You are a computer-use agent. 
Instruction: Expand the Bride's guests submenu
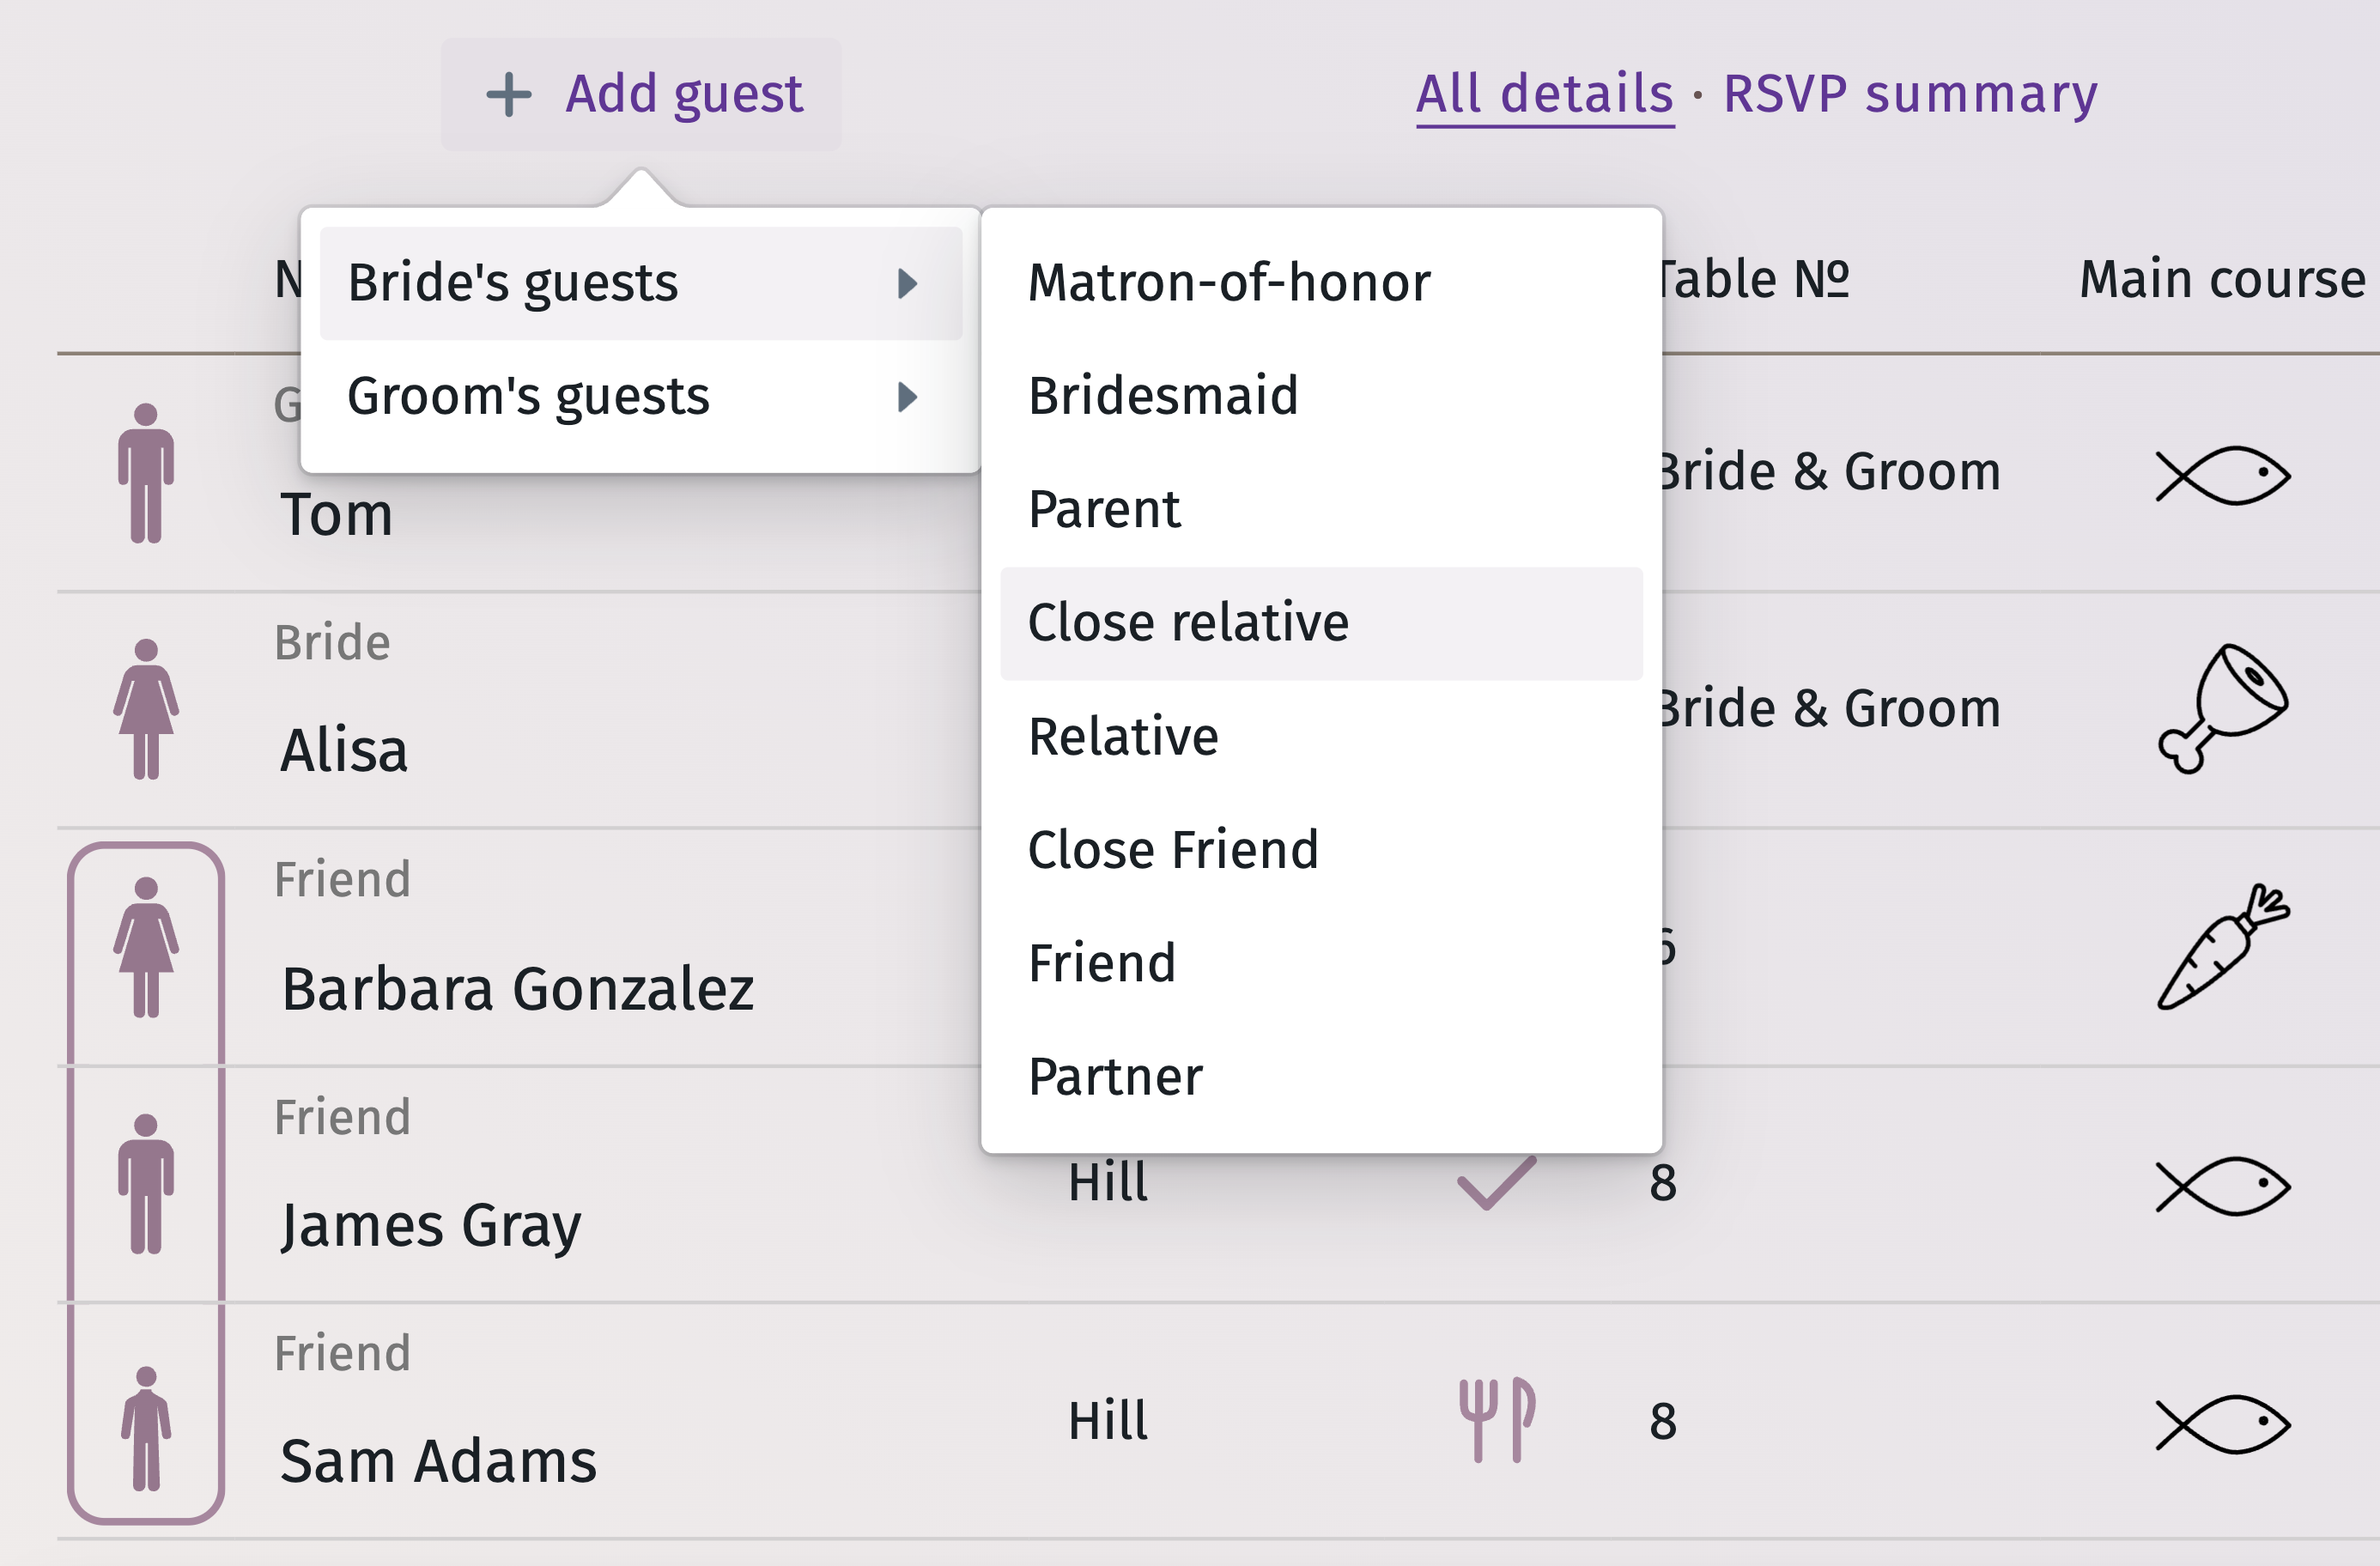(640, 283)
